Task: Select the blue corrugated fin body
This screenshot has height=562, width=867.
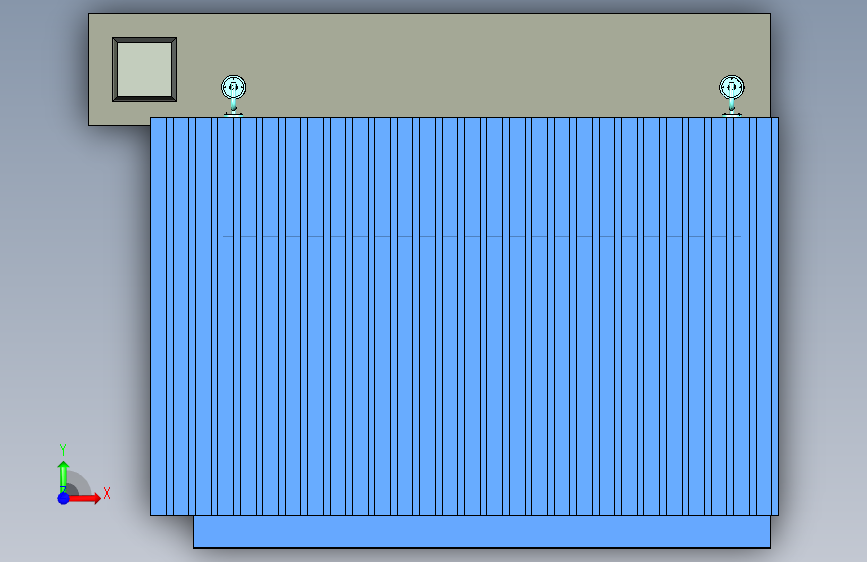Action: click(x=464, y=316)
